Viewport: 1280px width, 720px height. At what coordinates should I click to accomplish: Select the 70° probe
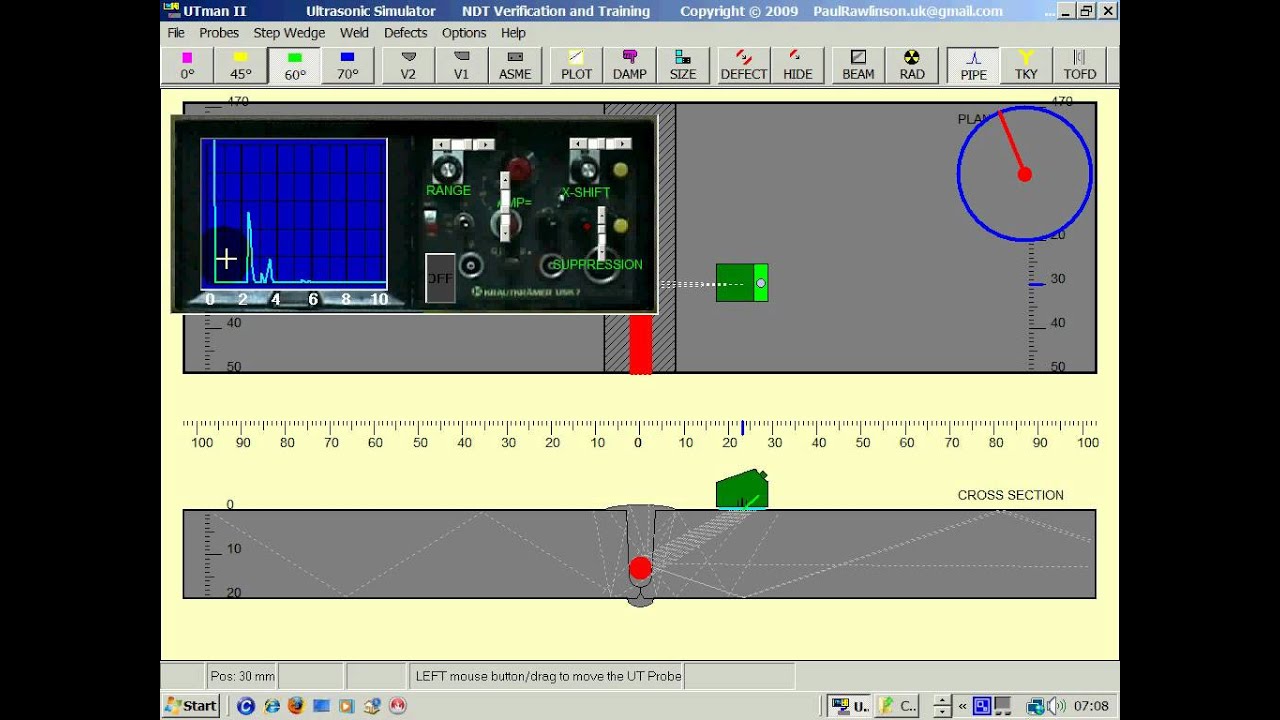347,65
